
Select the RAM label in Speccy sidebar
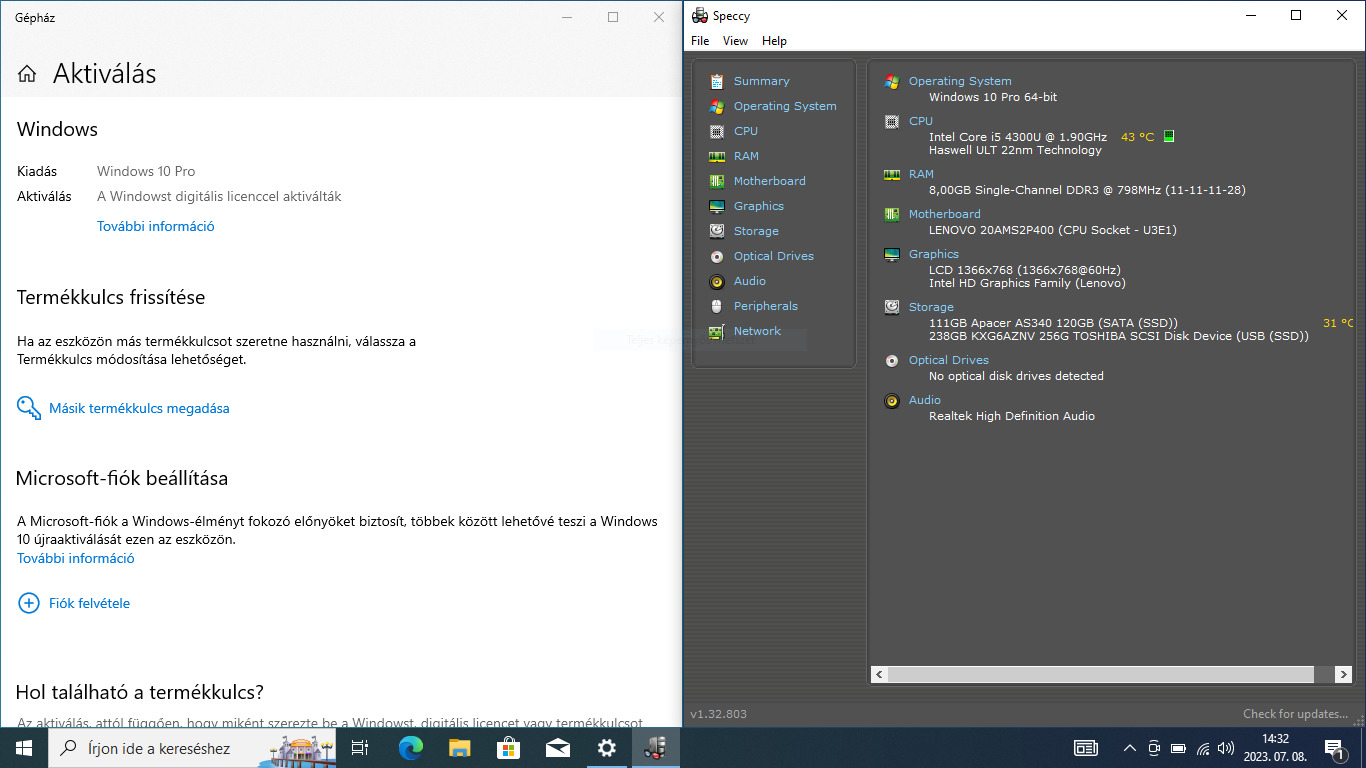click(746, 156)
